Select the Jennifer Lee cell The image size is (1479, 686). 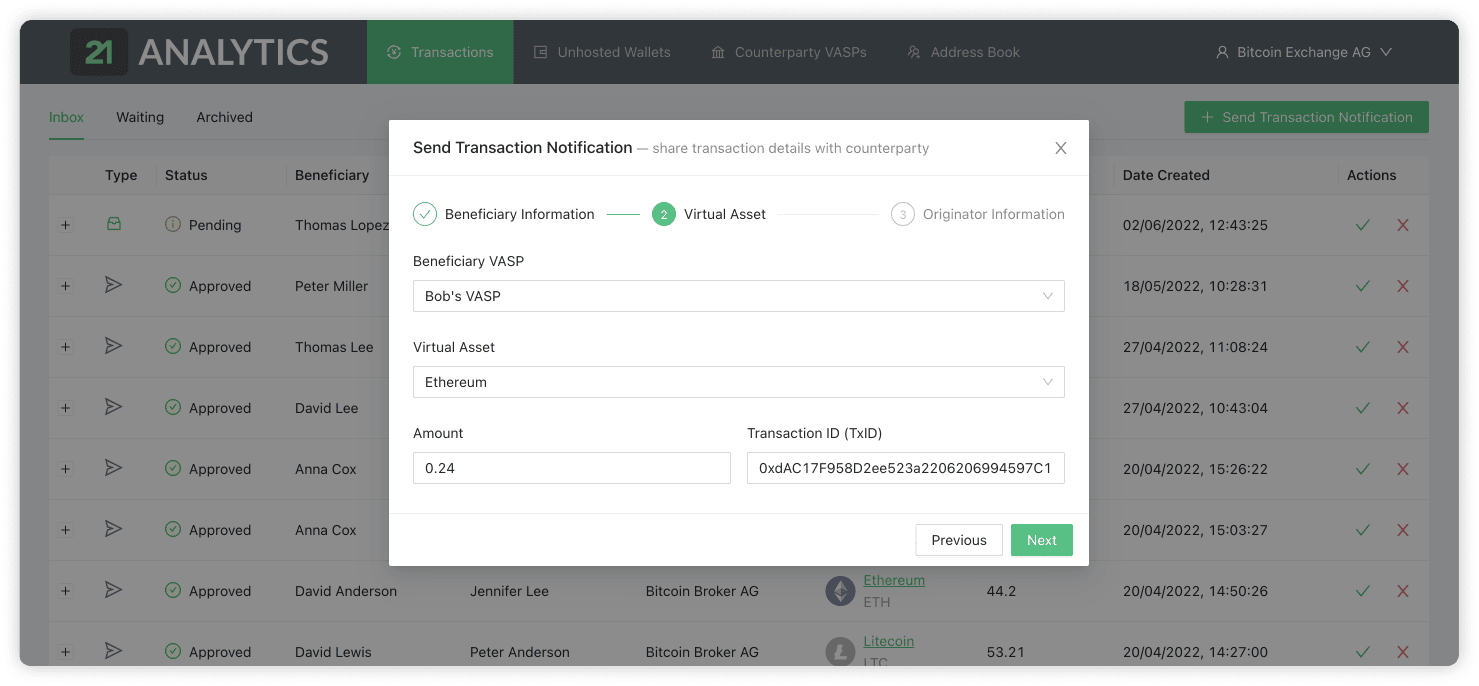(x=510, y=591)
